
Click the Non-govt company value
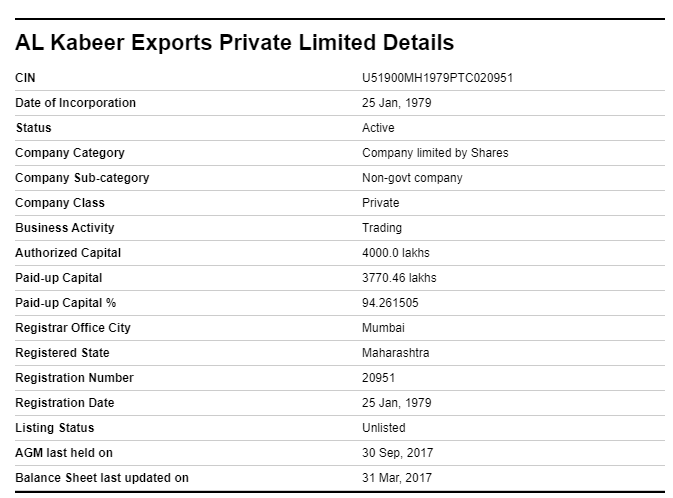412,178
